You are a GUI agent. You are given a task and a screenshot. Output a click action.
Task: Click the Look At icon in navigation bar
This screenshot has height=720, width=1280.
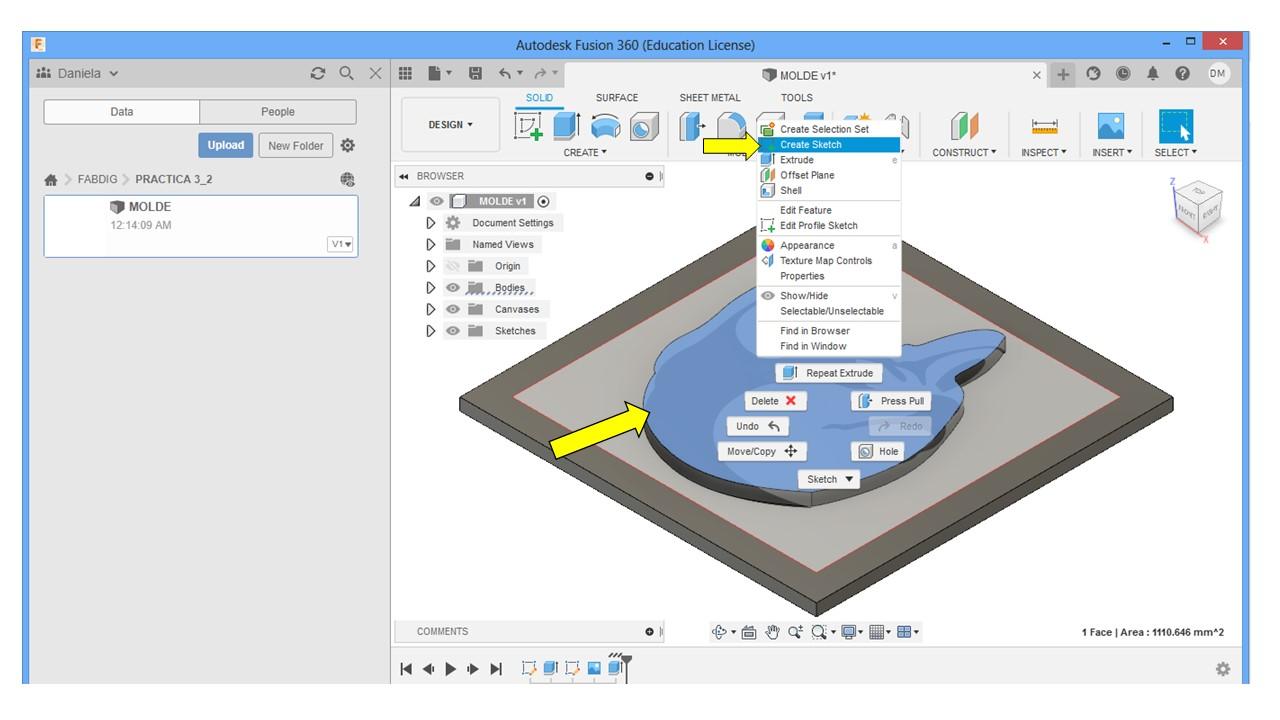tap(748, 631)
